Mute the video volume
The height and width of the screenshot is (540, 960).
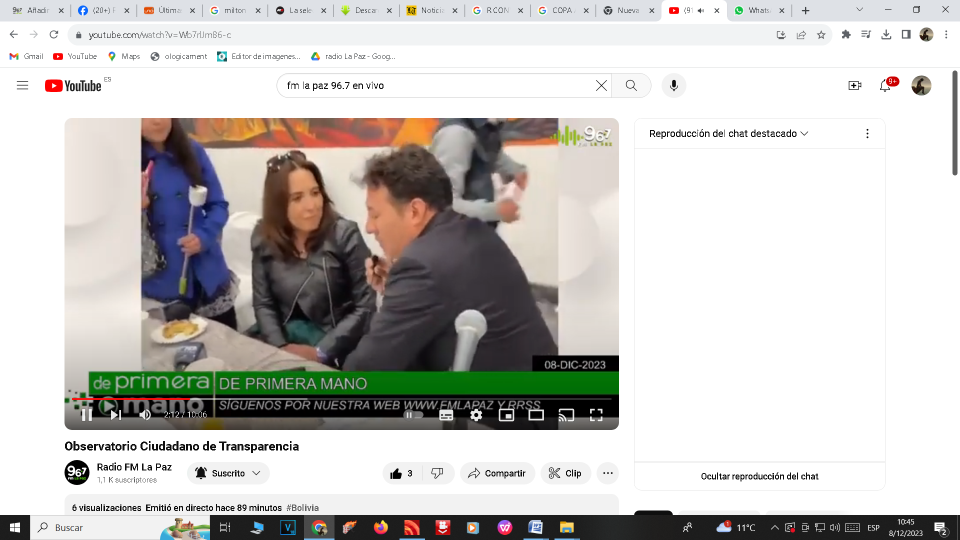(x=145, y=415)
